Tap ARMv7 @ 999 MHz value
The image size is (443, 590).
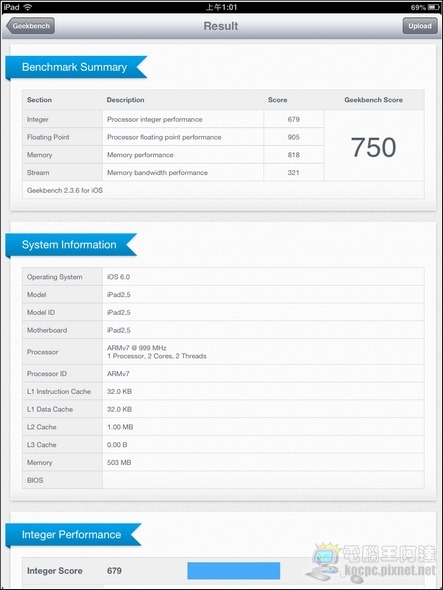click(x=137, y=348)
